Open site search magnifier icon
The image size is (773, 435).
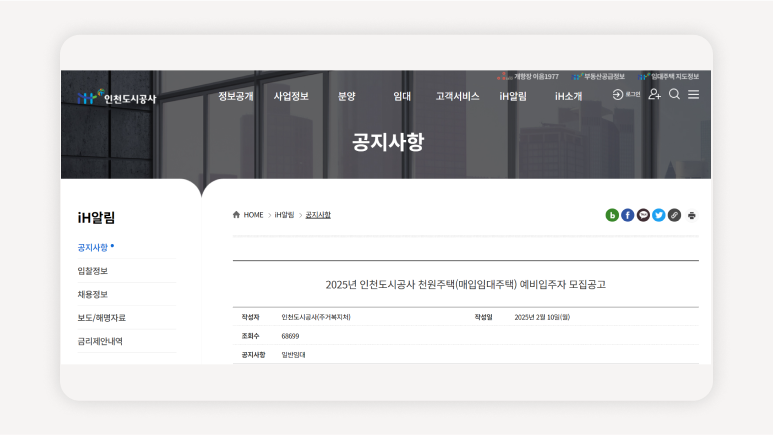(674, 94)
